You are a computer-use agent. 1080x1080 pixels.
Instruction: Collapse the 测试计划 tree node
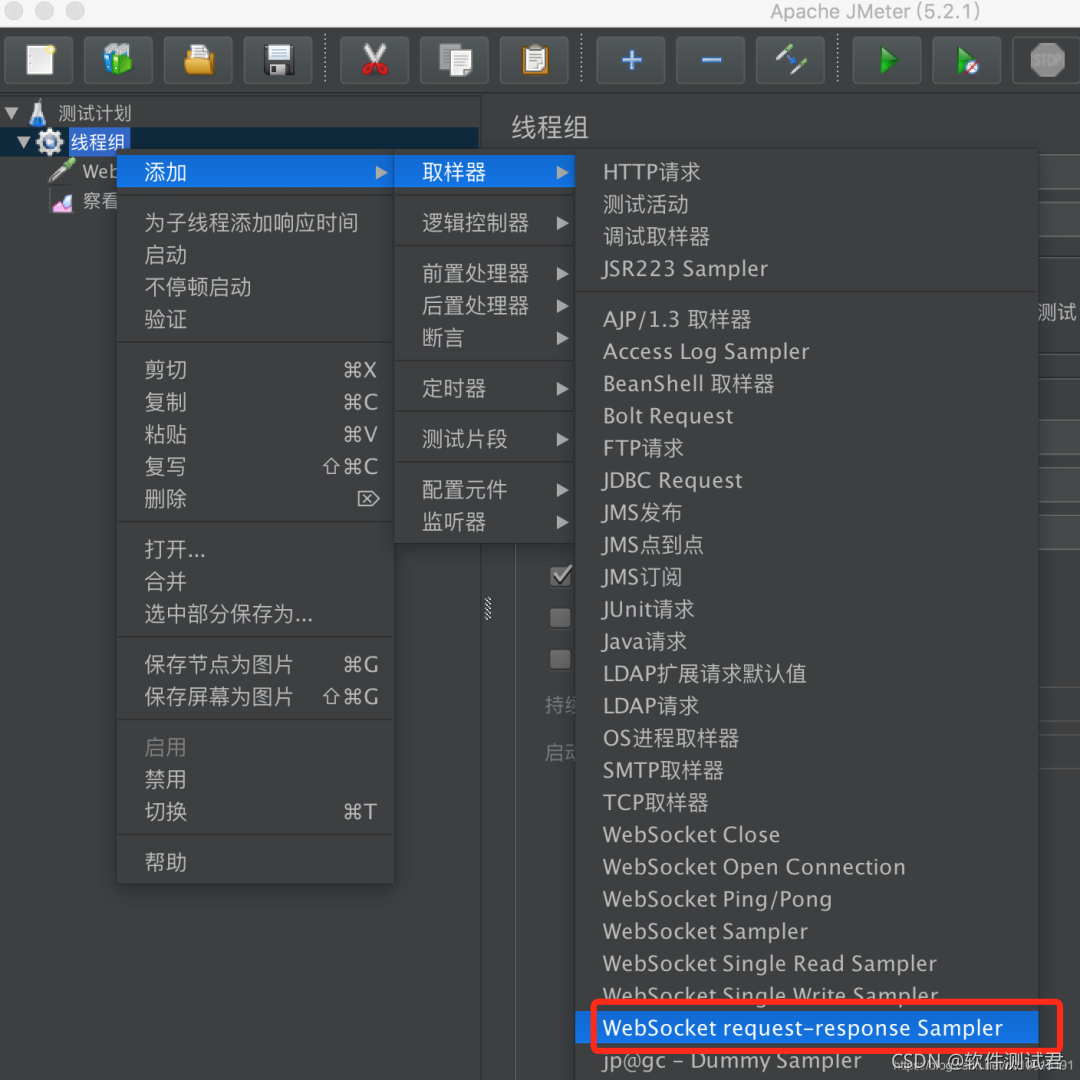pos(12,112)
